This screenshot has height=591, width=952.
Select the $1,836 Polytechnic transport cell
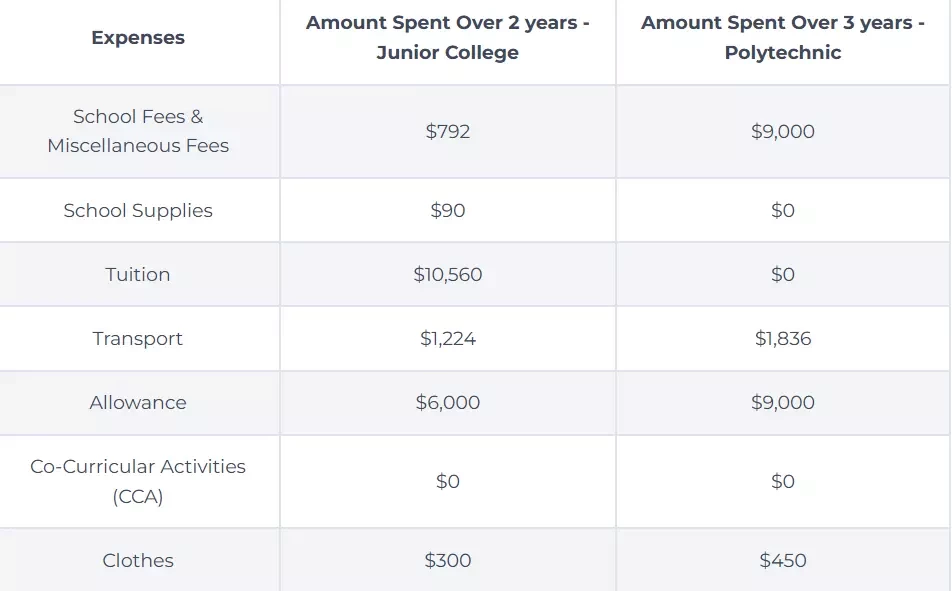click(x=783, y=338)
